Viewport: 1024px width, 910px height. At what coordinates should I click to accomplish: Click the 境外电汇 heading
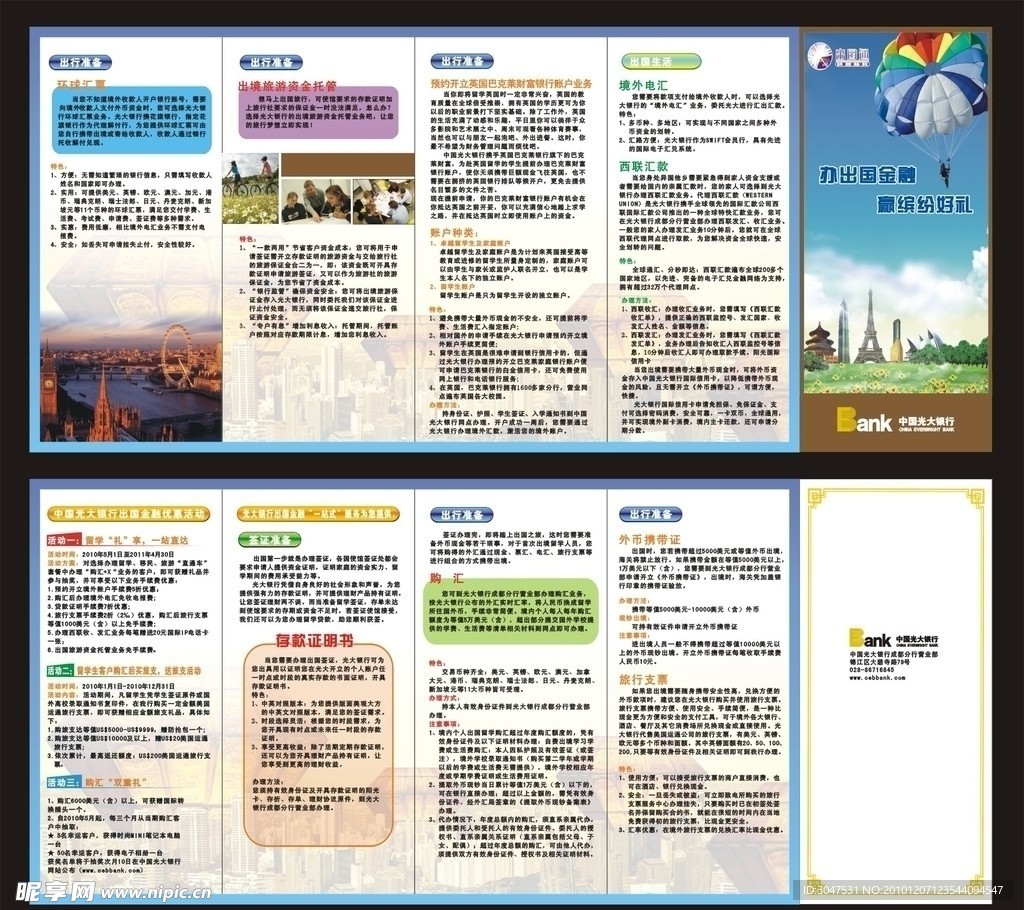pos(643,85)
